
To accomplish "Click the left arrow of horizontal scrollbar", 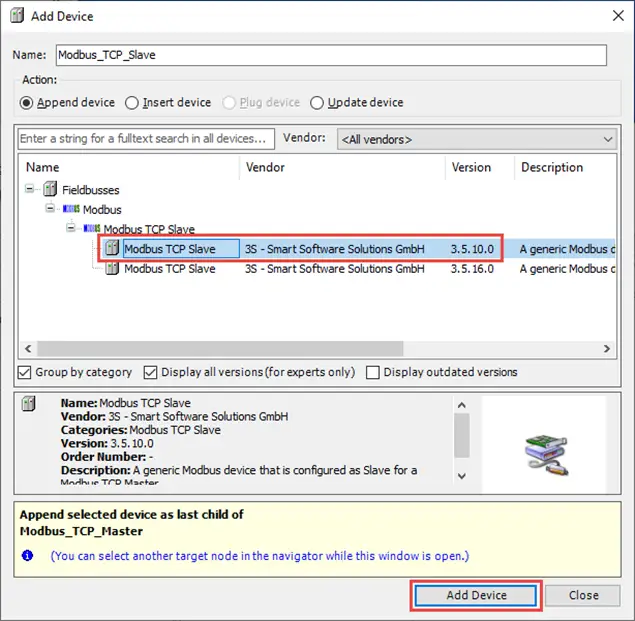I will click(x=28, y=348).
